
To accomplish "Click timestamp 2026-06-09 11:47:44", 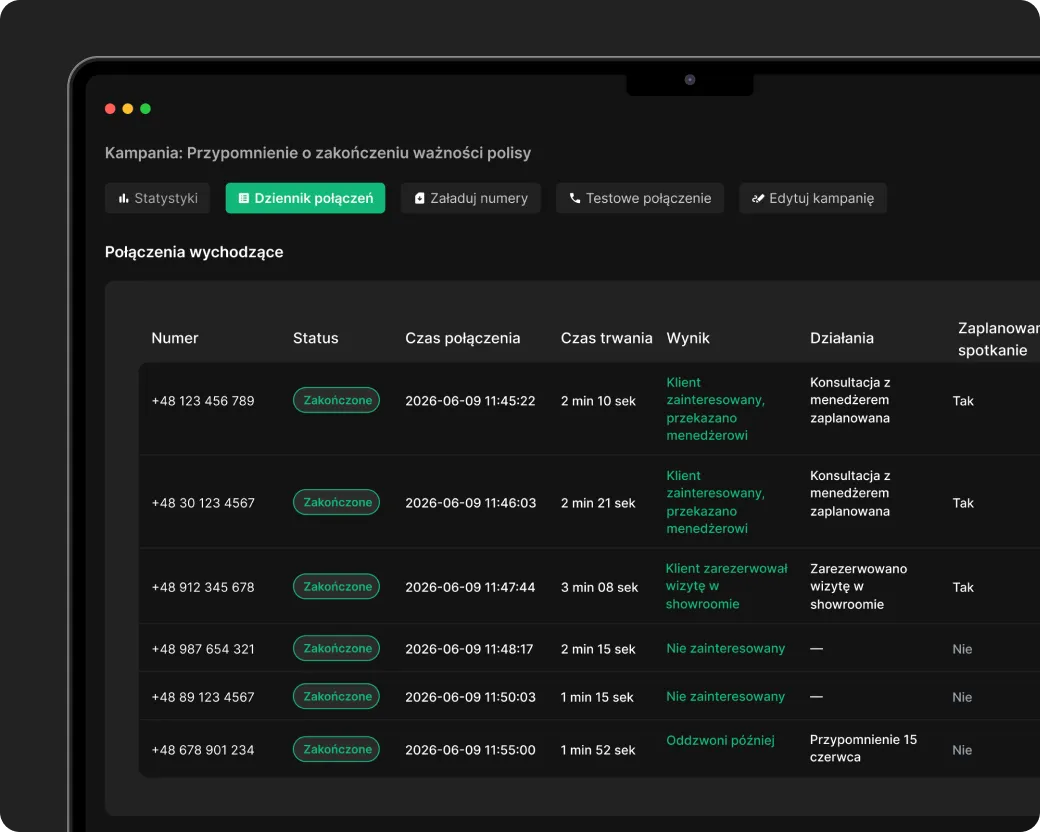I will [470, 587].
